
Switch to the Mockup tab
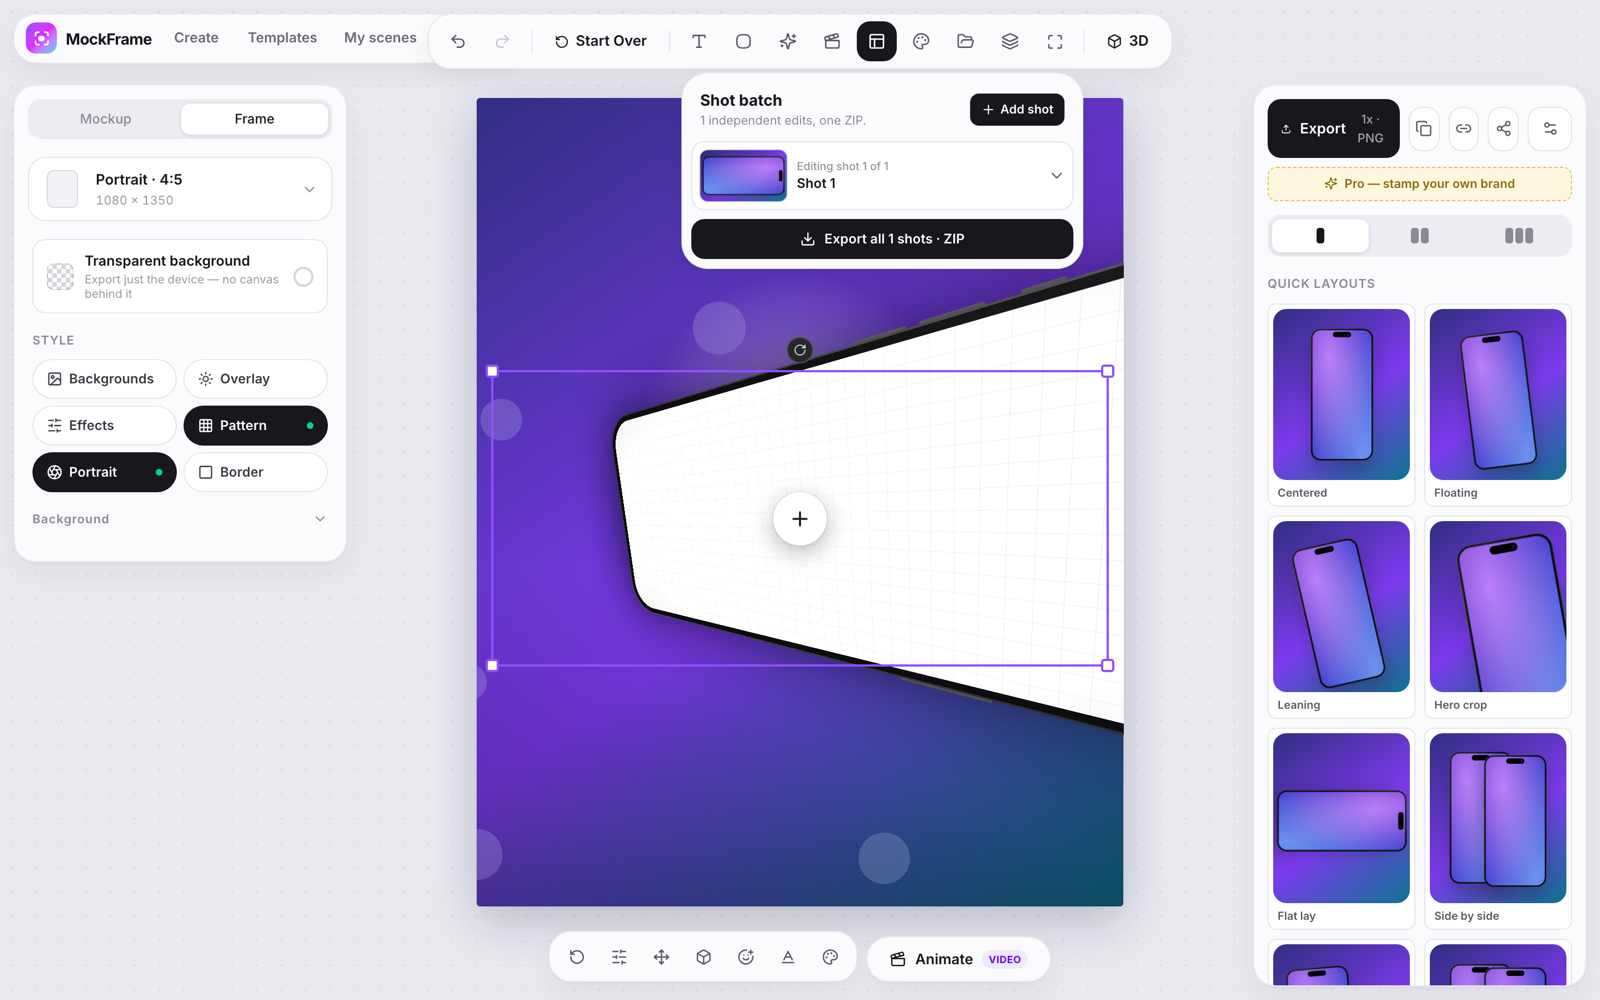105,119
